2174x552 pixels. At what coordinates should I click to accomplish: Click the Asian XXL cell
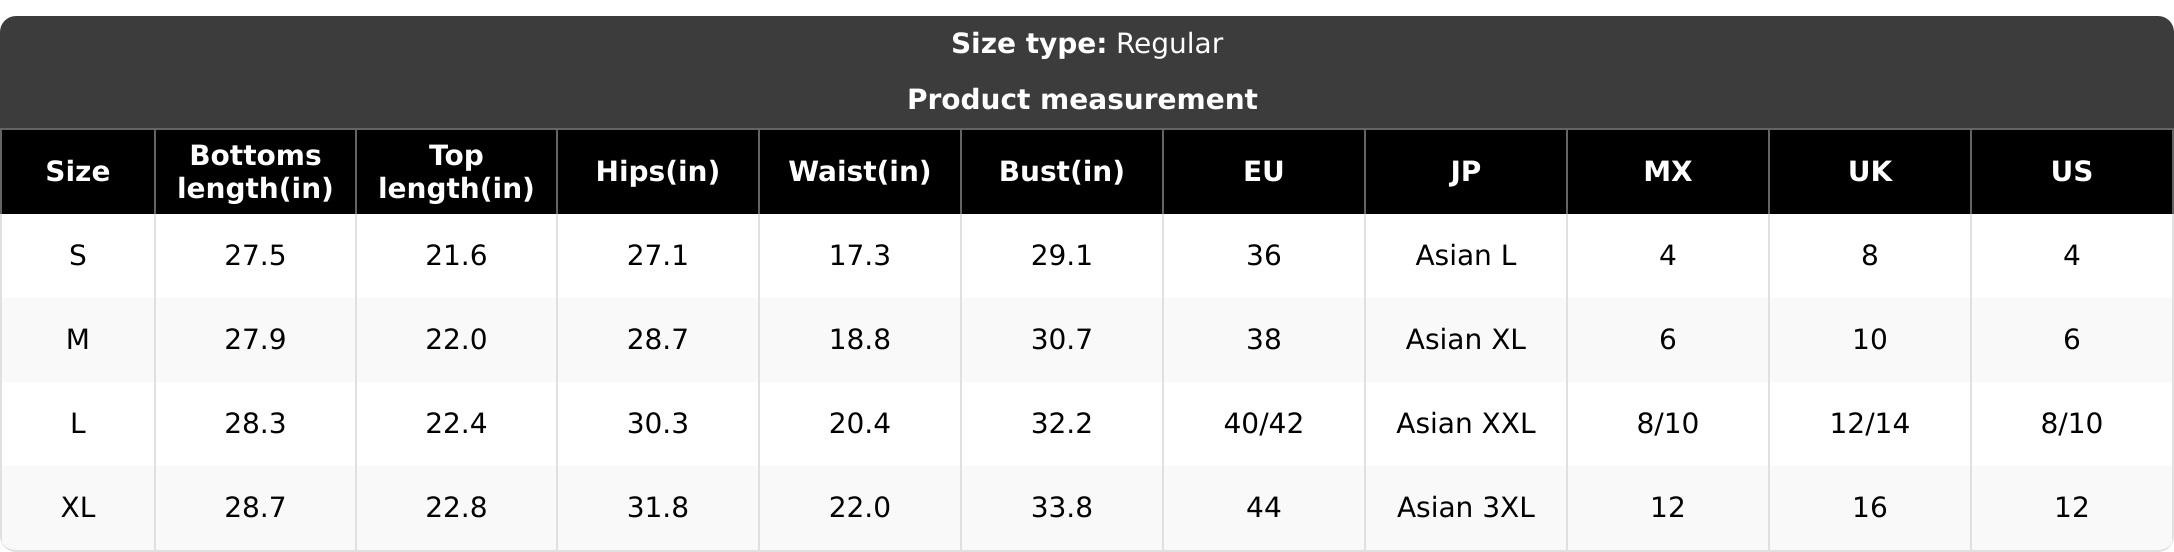(x=1466, y=424)
